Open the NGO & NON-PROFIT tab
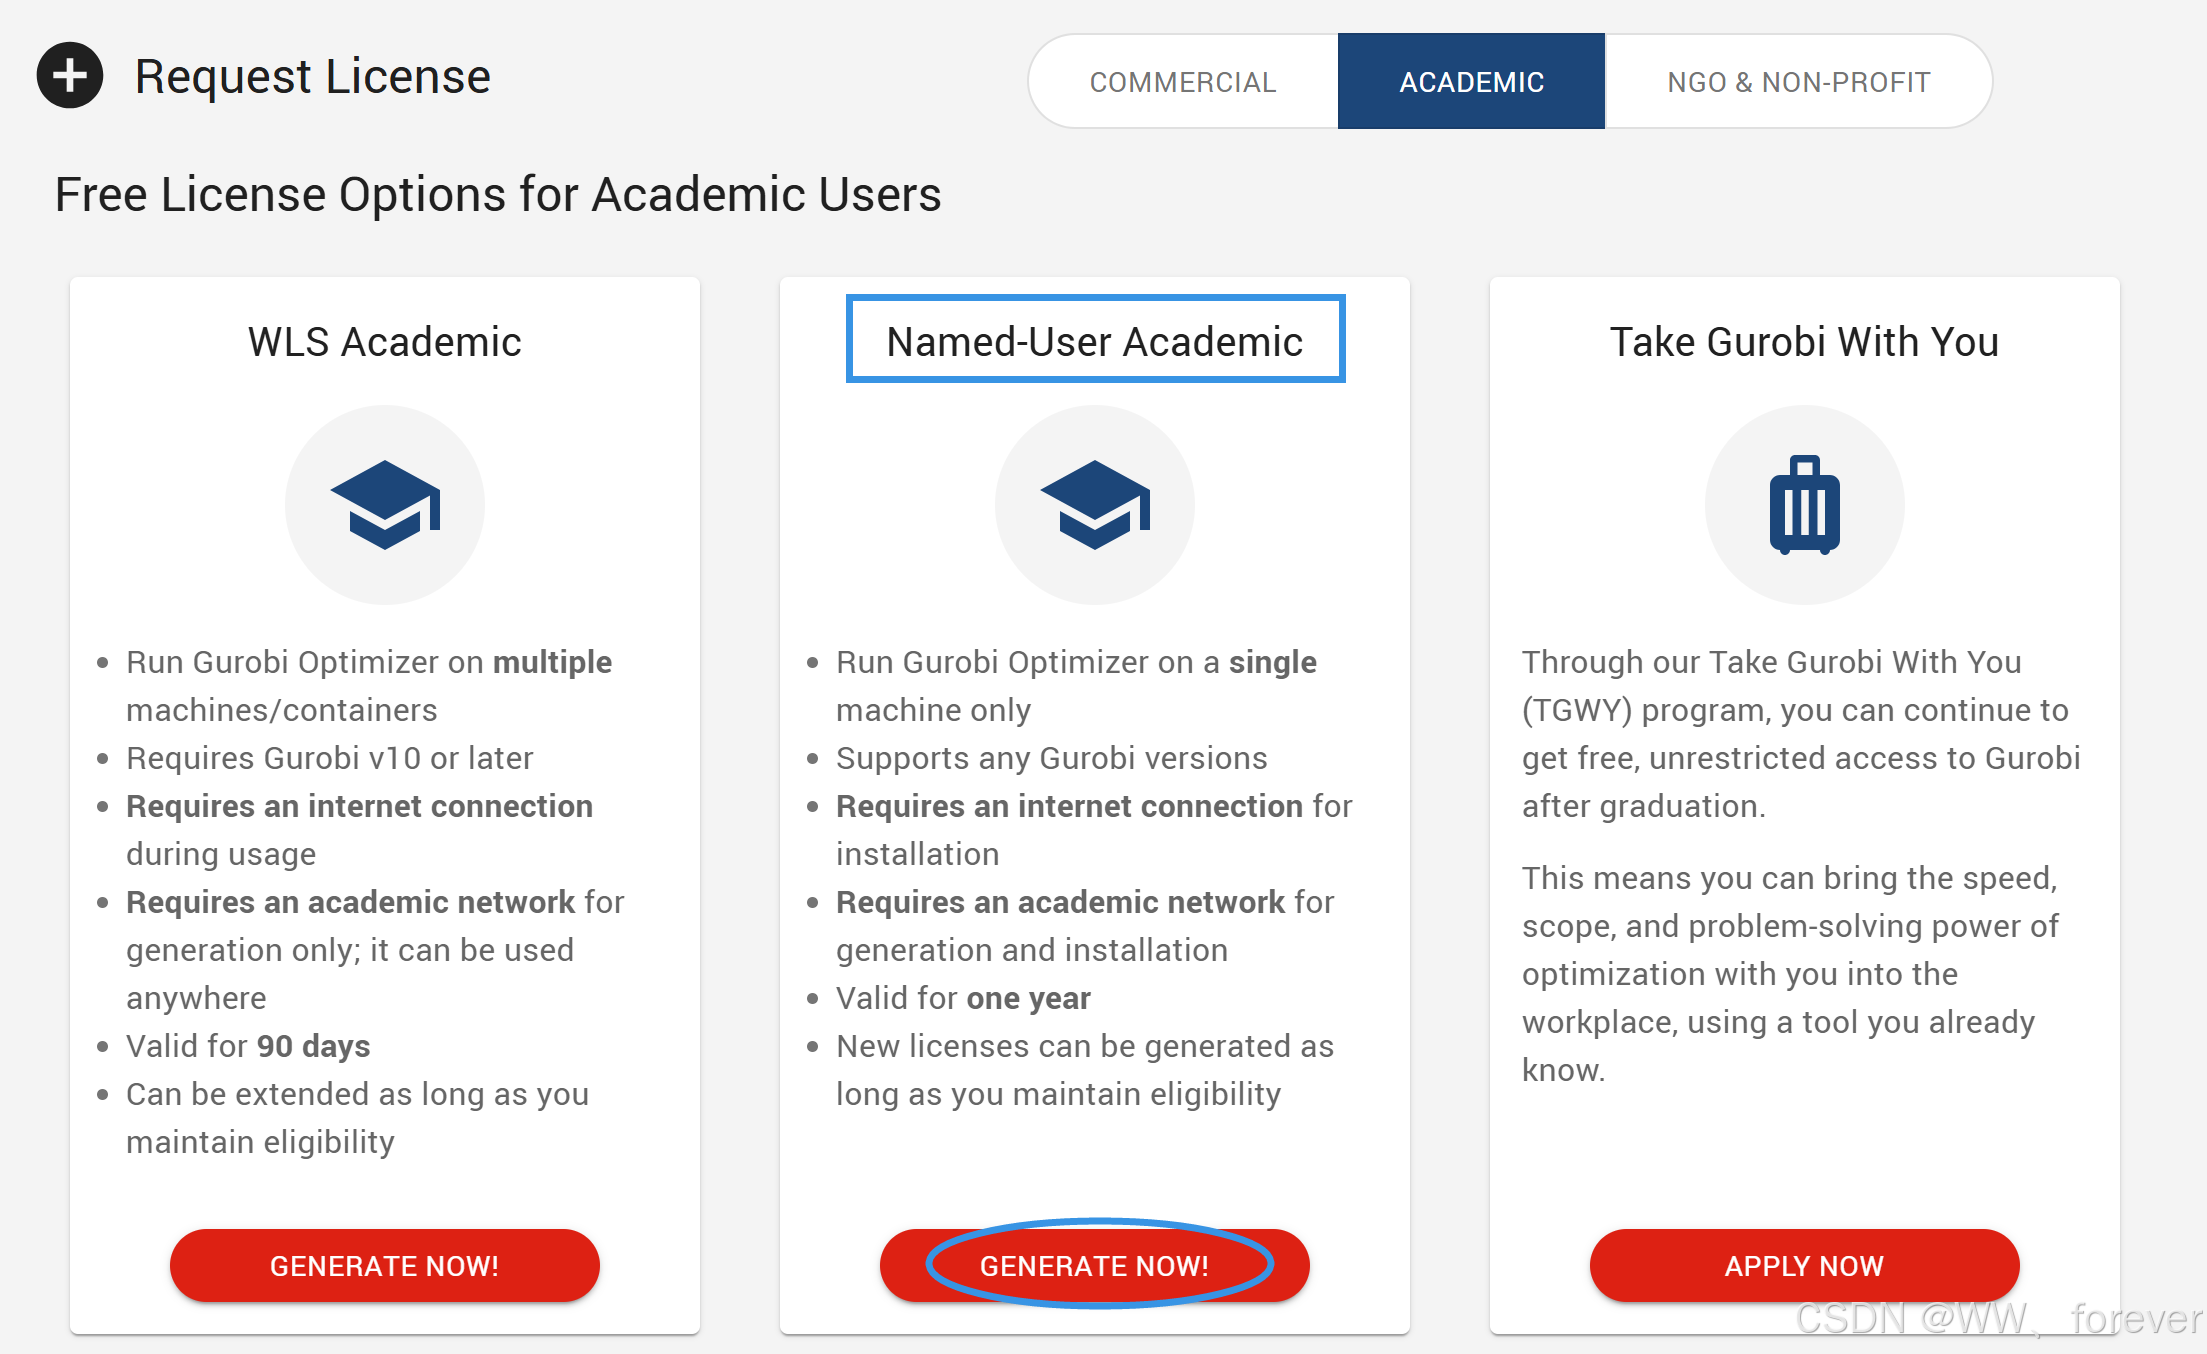The image size is (2207, 1354). click(x=1798, y=82)
